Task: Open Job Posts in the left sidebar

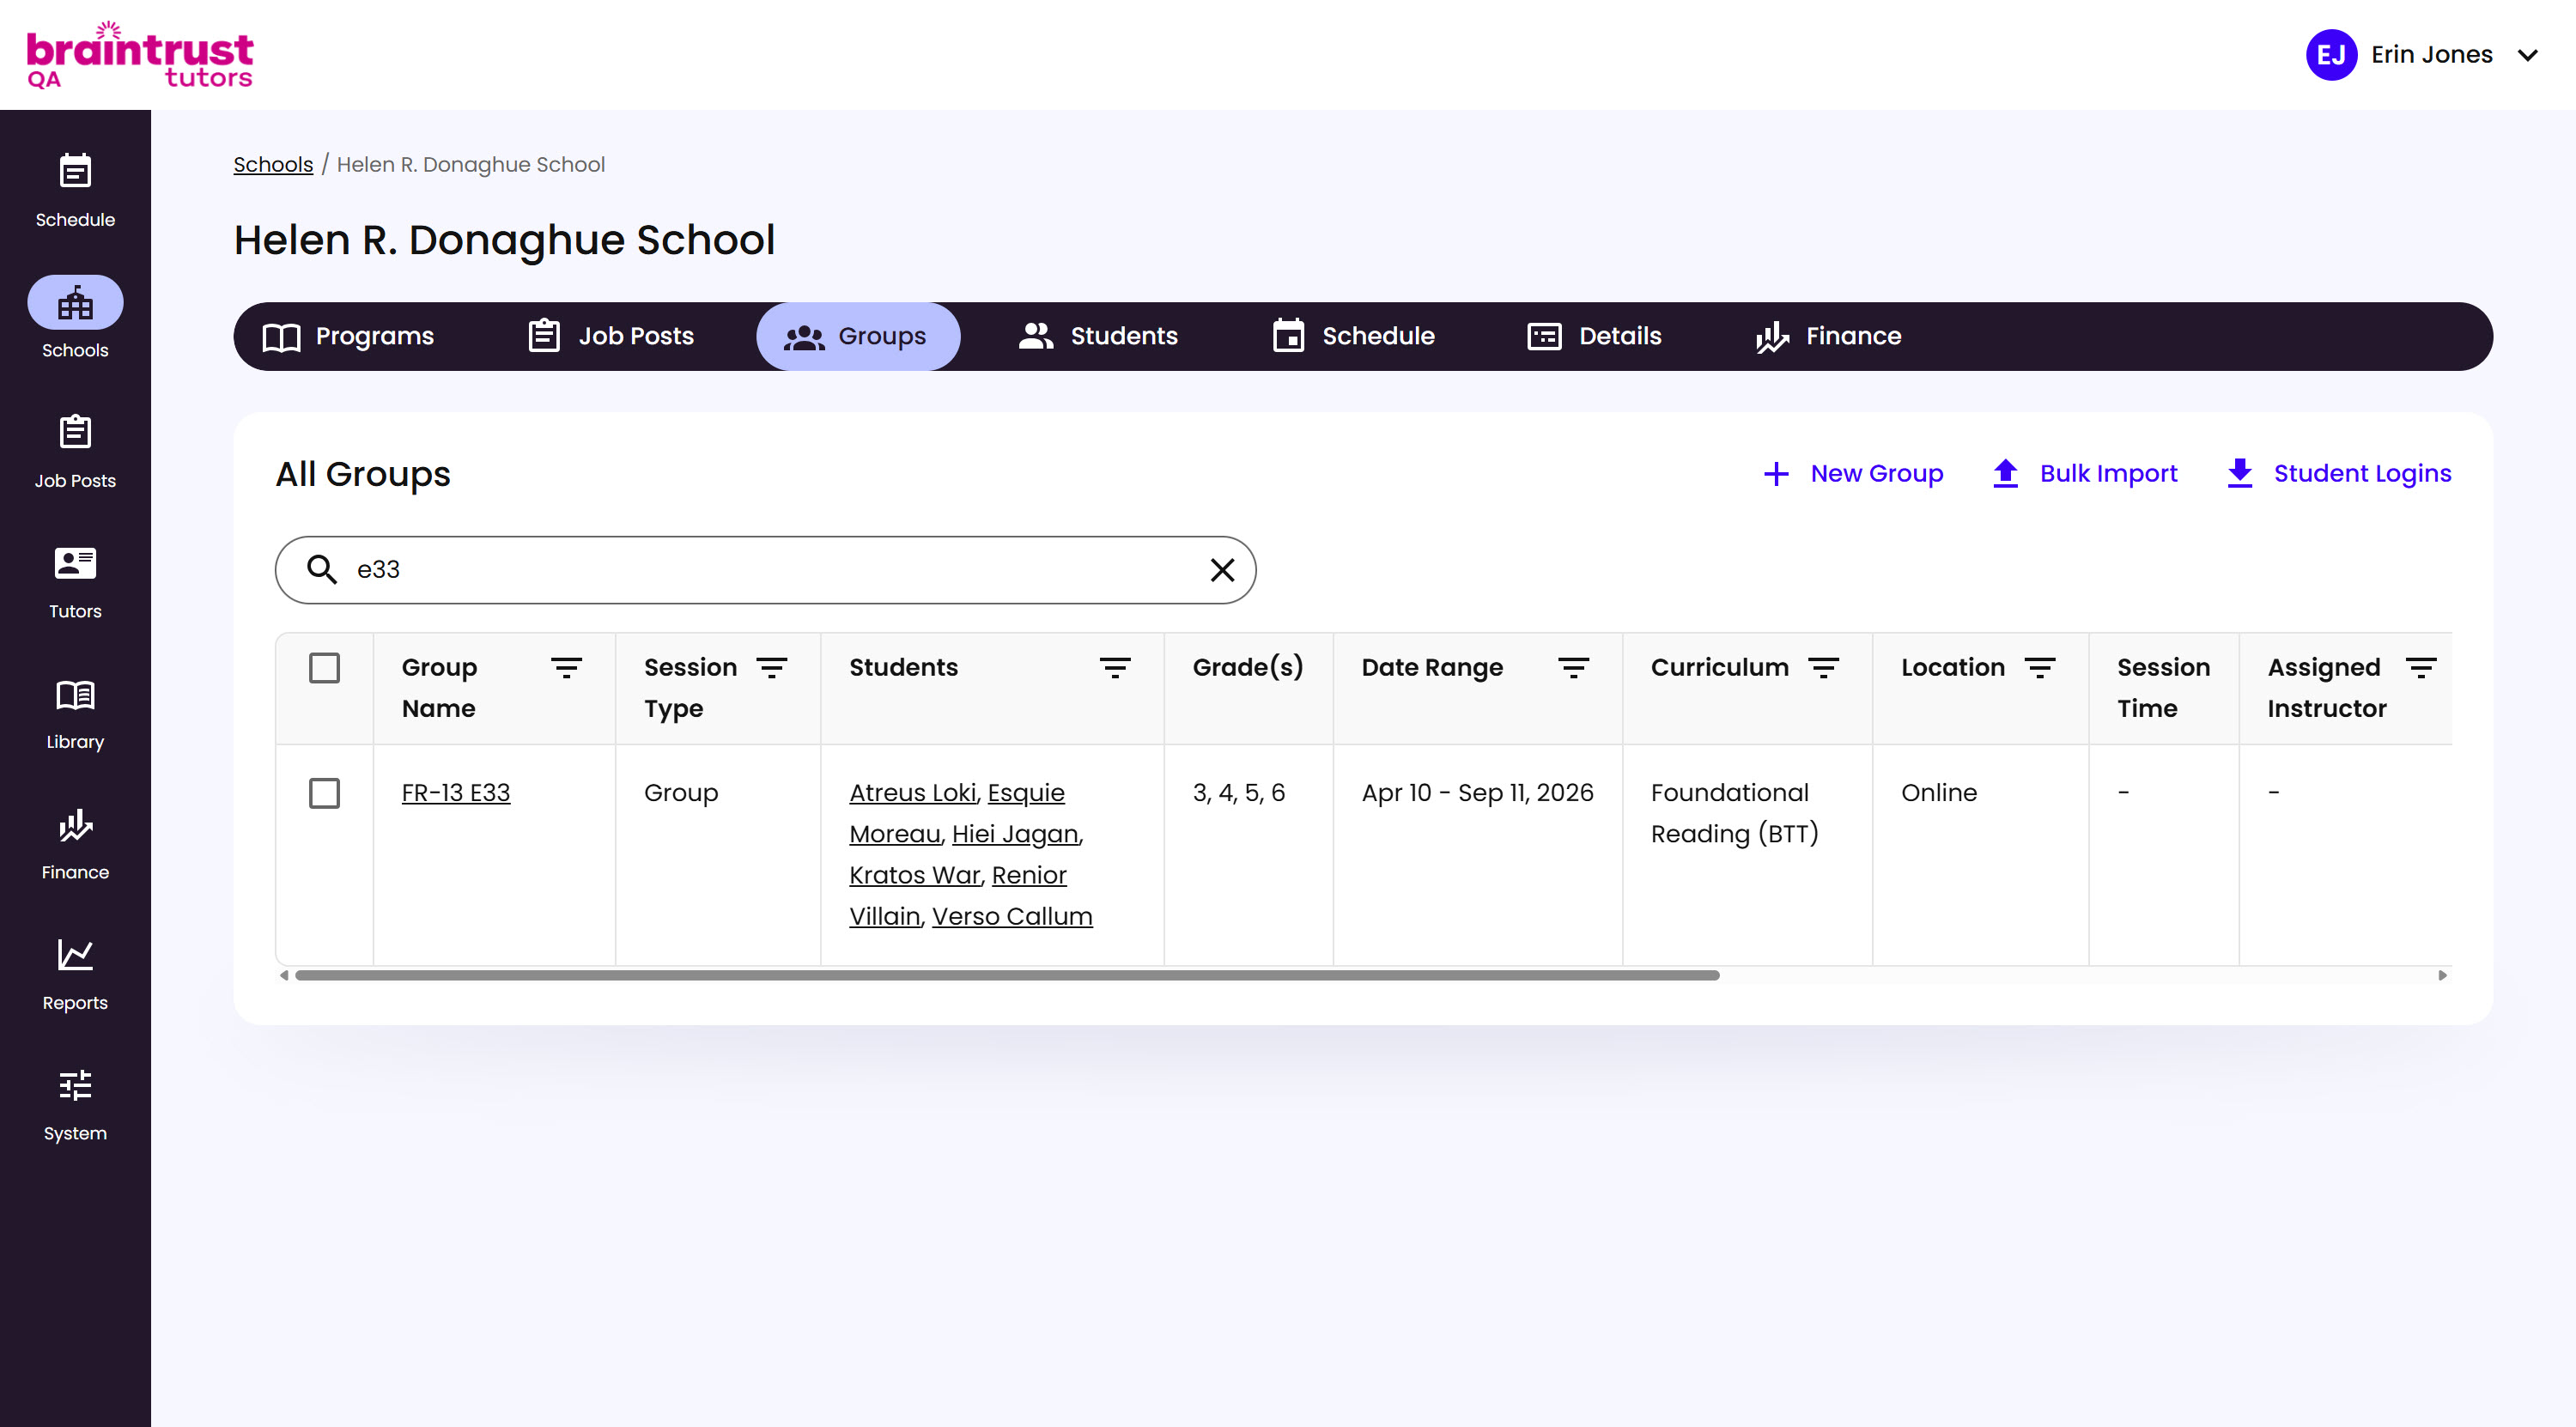Action: coord(75,451)
